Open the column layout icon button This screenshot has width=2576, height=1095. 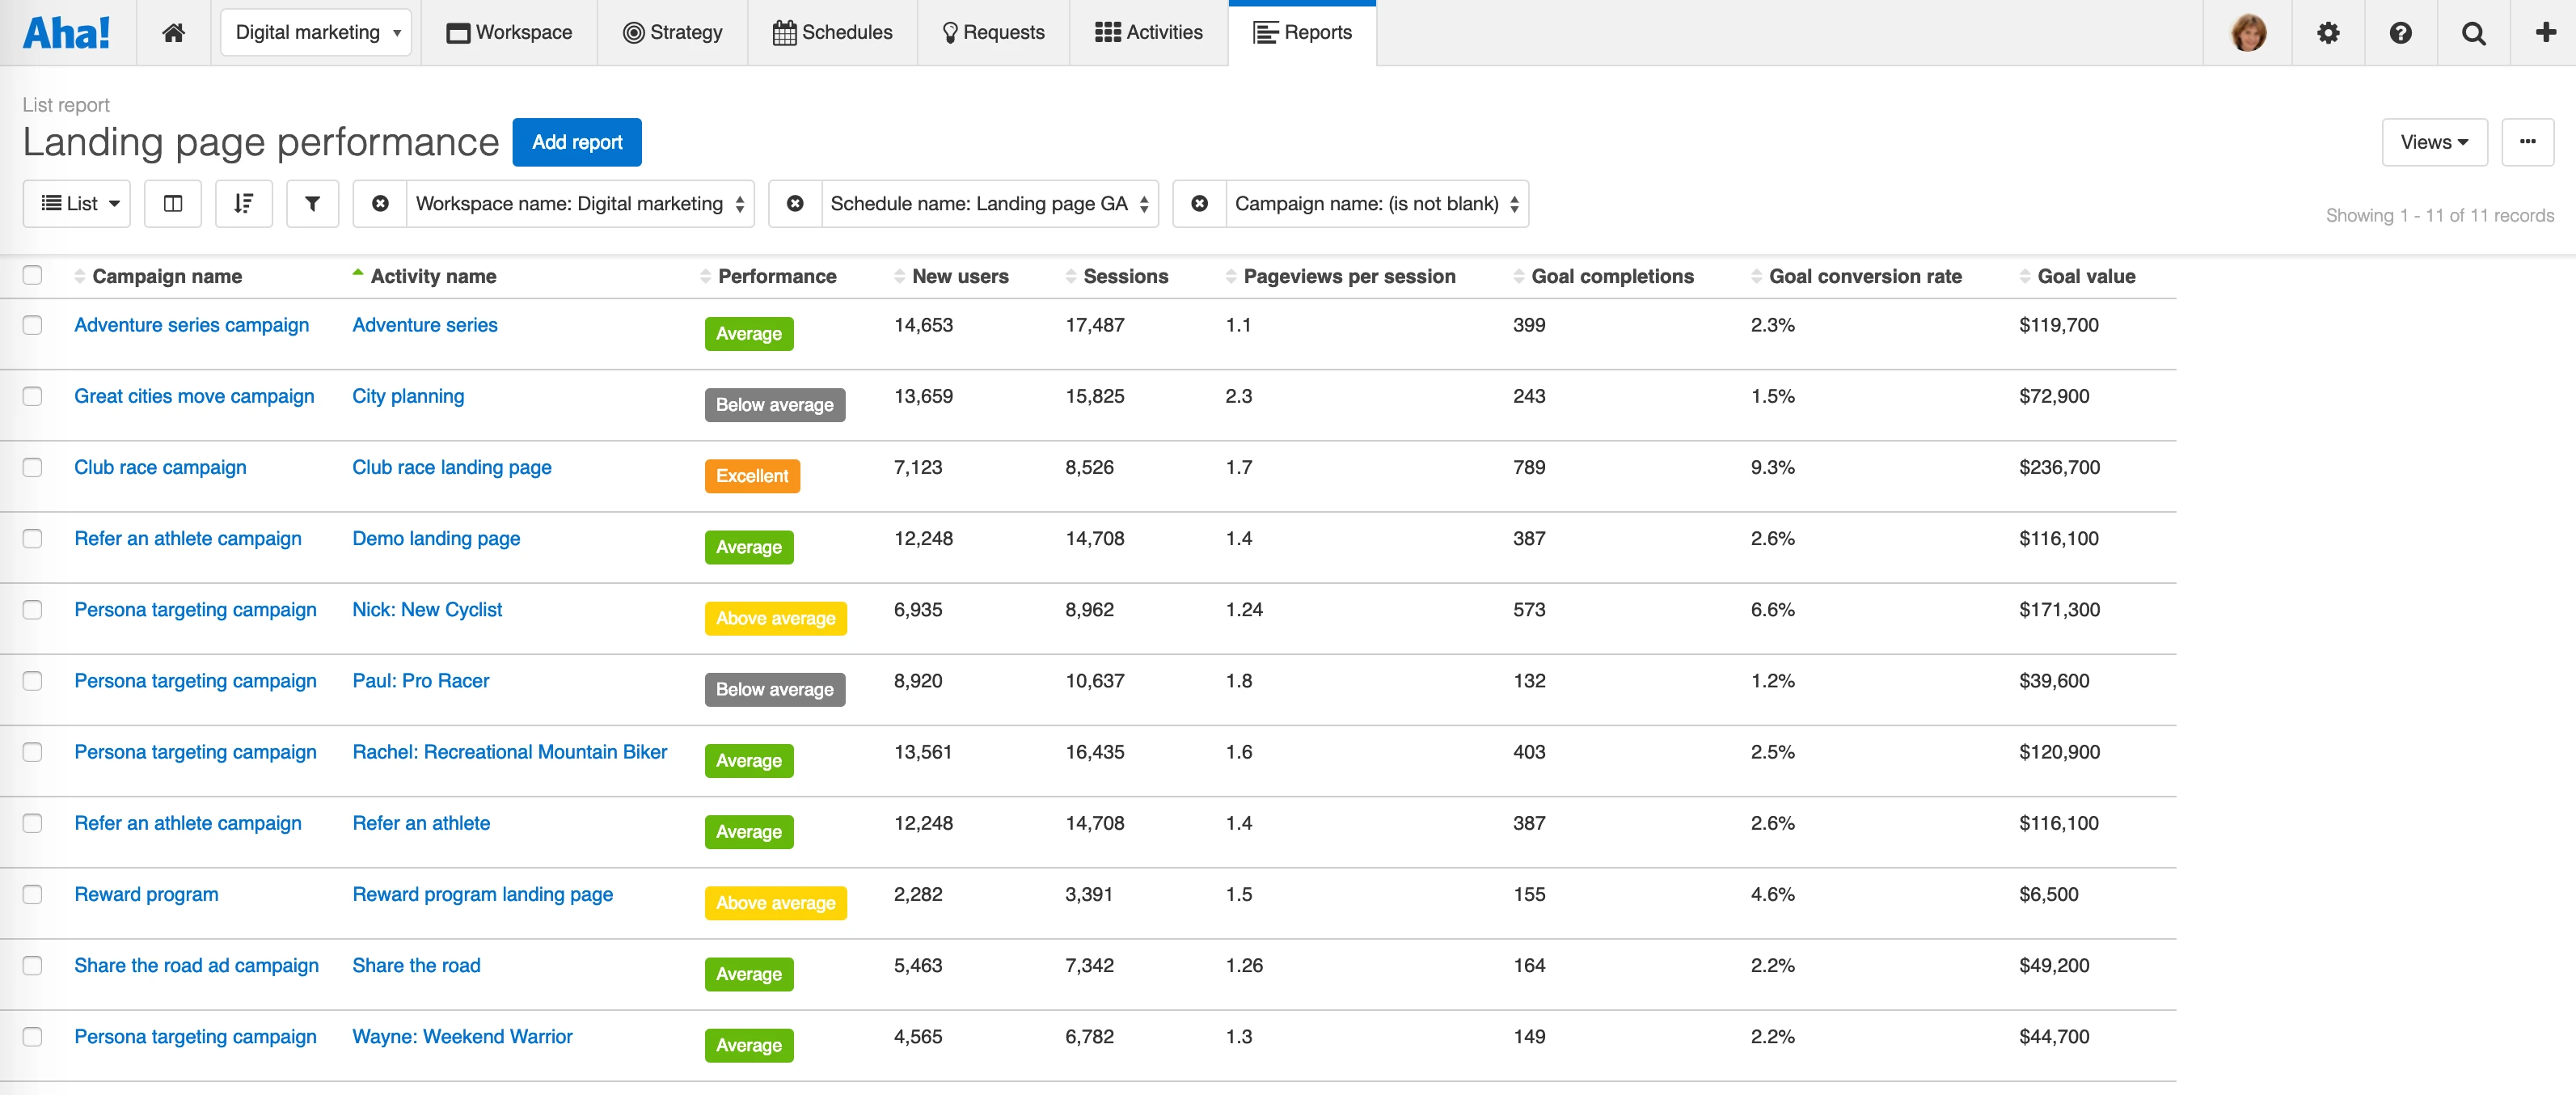tap(173, 204)
